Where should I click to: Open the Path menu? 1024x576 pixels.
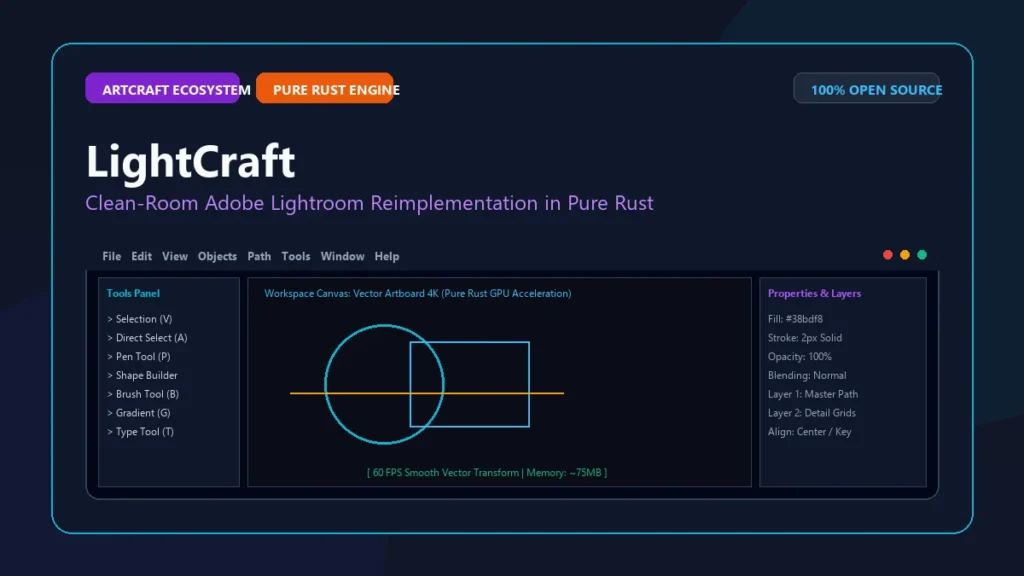259,256
